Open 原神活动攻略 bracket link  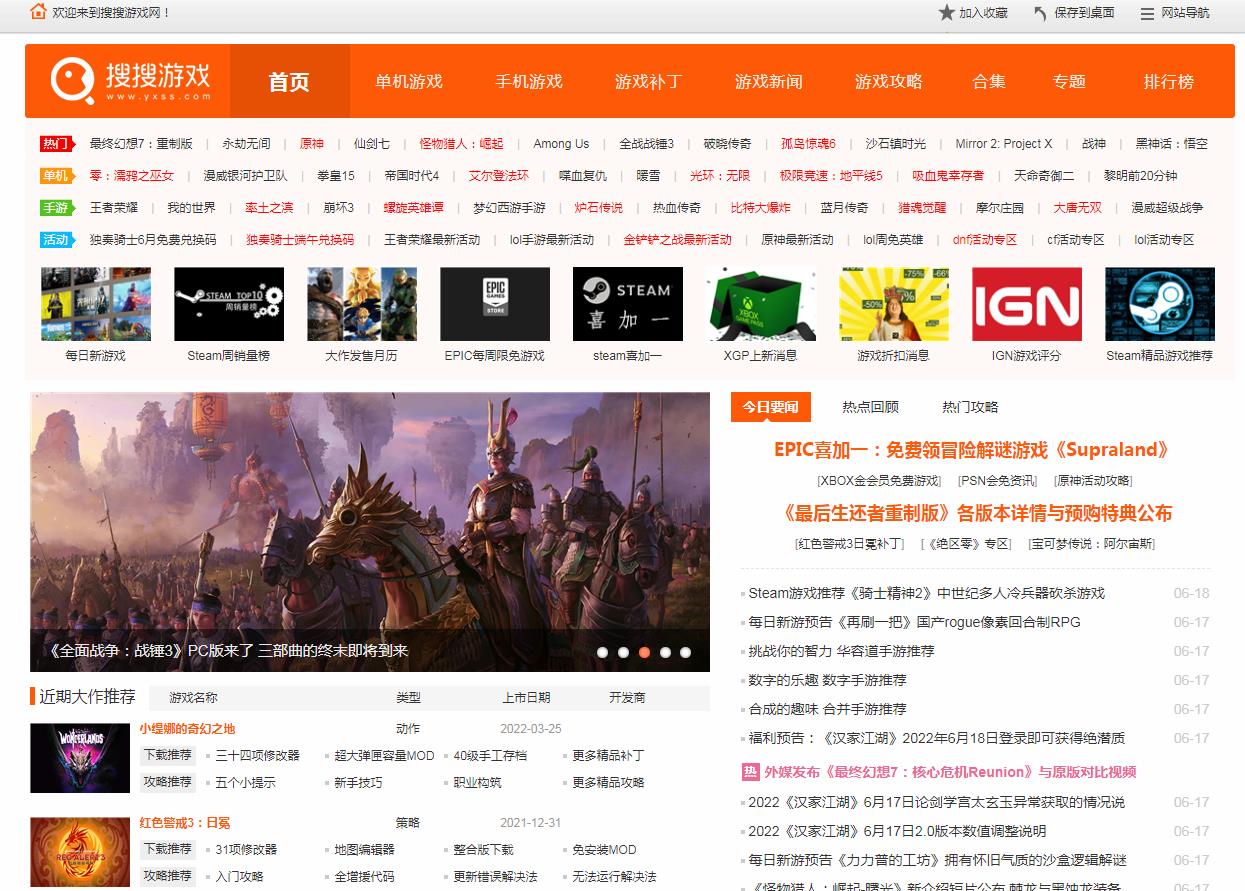click(x=1093, y=481)
